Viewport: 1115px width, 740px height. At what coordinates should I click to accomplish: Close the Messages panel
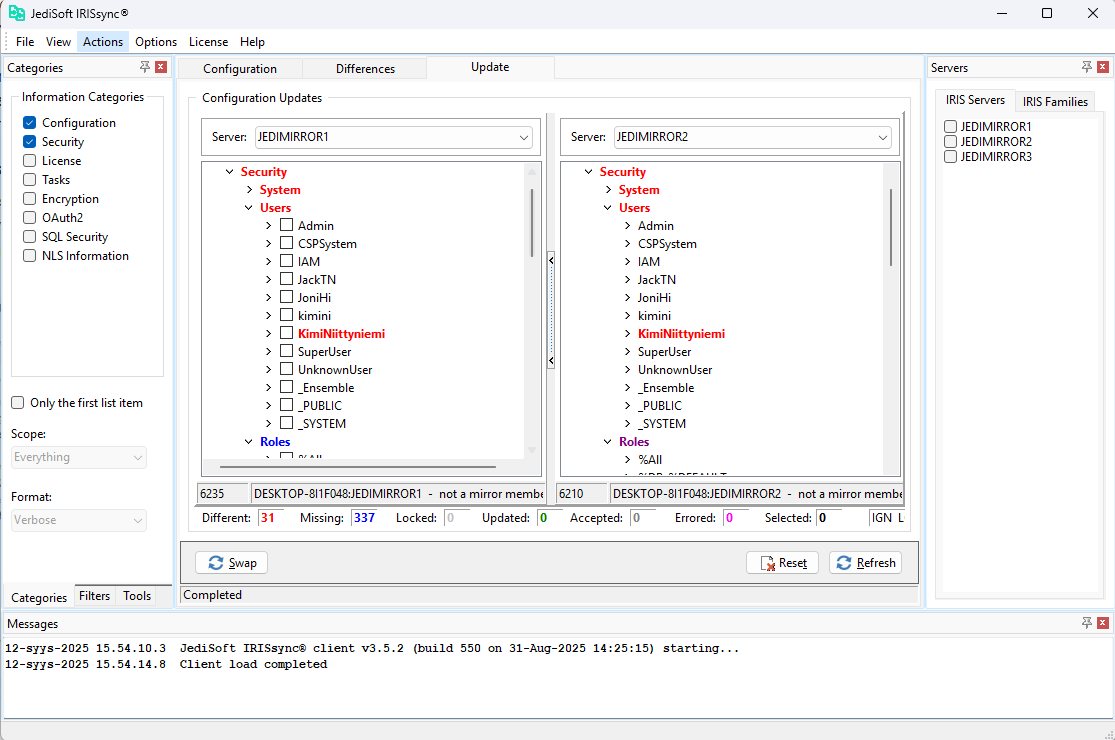(x=1103, y=623)
